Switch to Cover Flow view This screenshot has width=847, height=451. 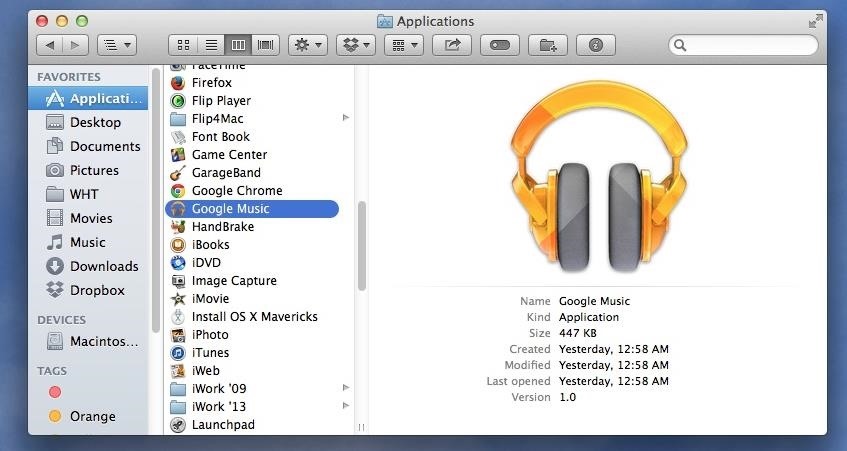266,45
